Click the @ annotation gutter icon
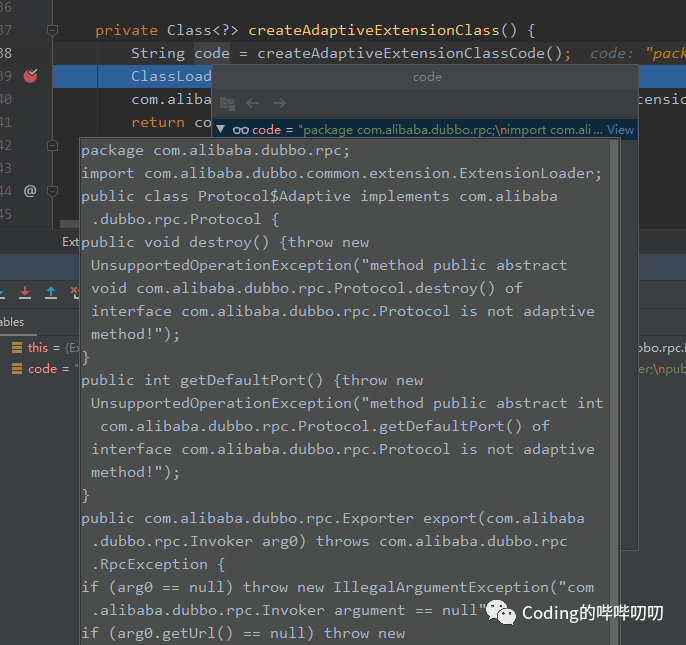This screenshot has height=645, width=686. [x=30, y=191]
